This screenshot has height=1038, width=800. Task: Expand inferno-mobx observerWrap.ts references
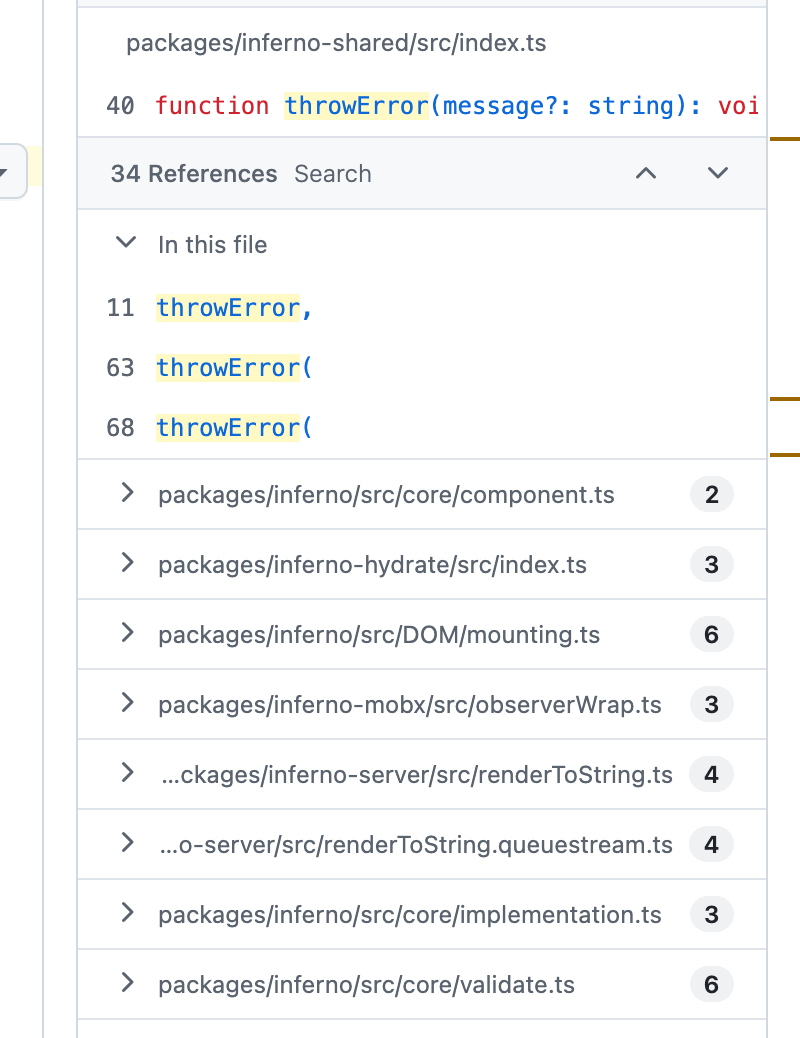(x=127, y=704)
